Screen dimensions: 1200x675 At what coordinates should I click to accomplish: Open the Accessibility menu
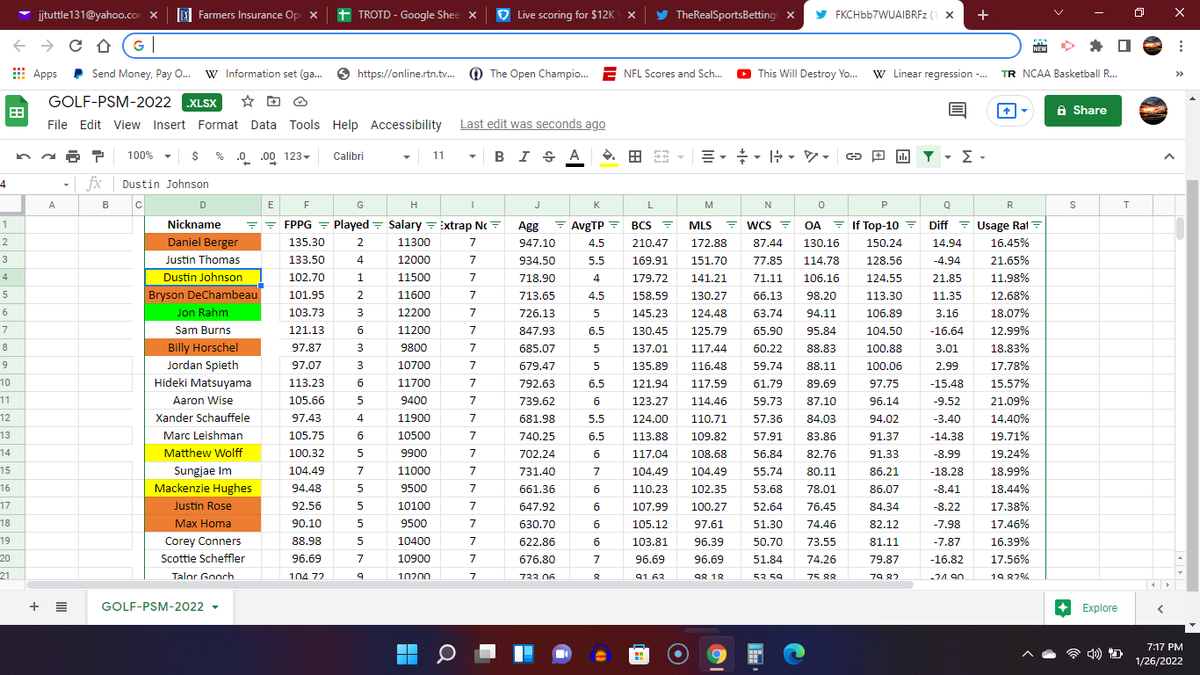point(406,125)
